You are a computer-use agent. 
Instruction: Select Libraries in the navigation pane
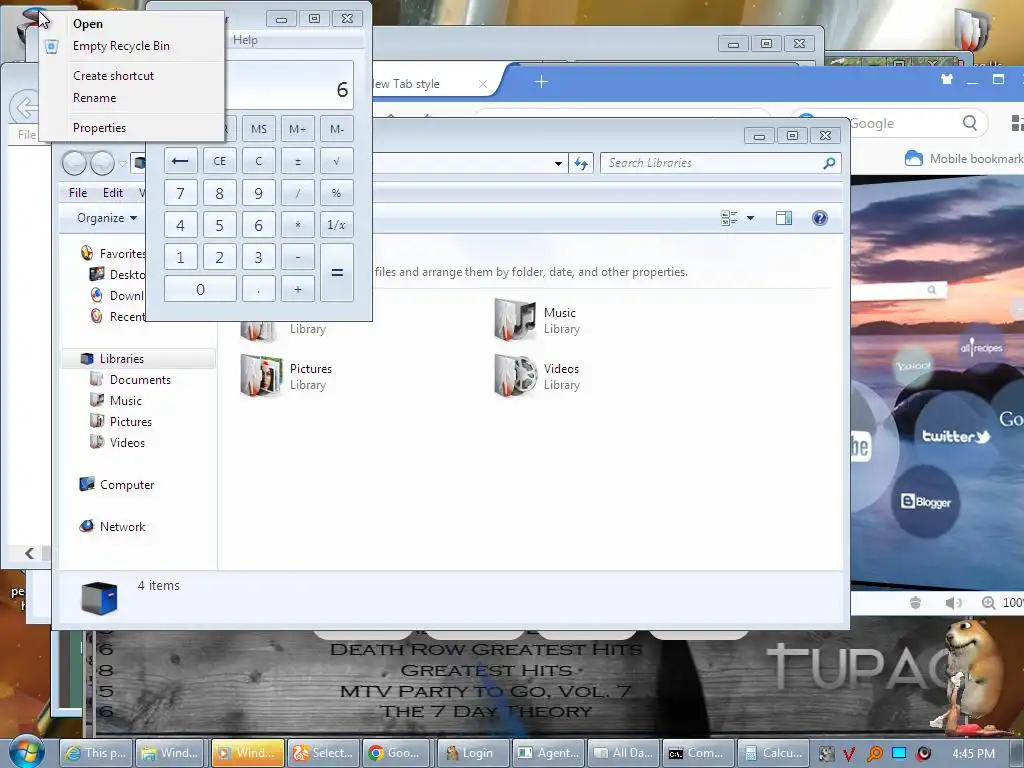point(121,359)
